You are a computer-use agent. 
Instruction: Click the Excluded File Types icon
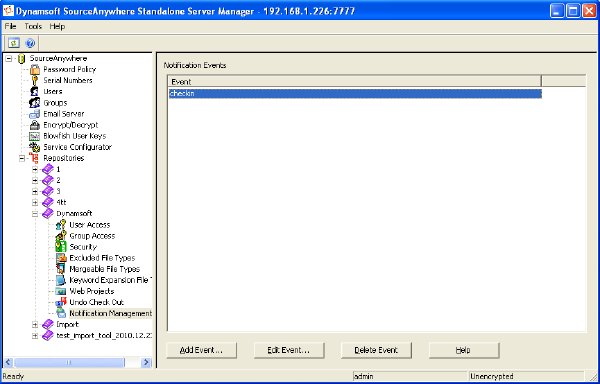(x=61, y=258)
